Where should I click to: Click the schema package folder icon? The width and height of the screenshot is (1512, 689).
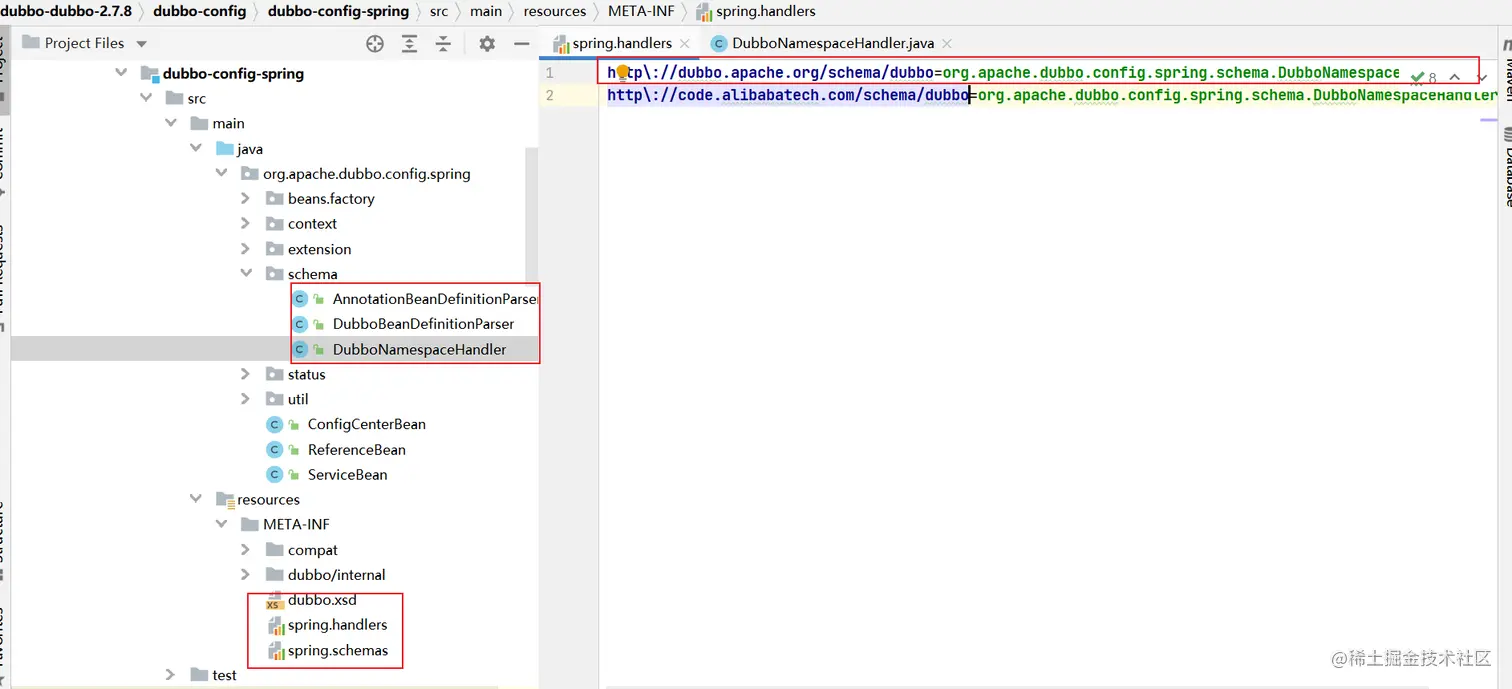(274, 273)
